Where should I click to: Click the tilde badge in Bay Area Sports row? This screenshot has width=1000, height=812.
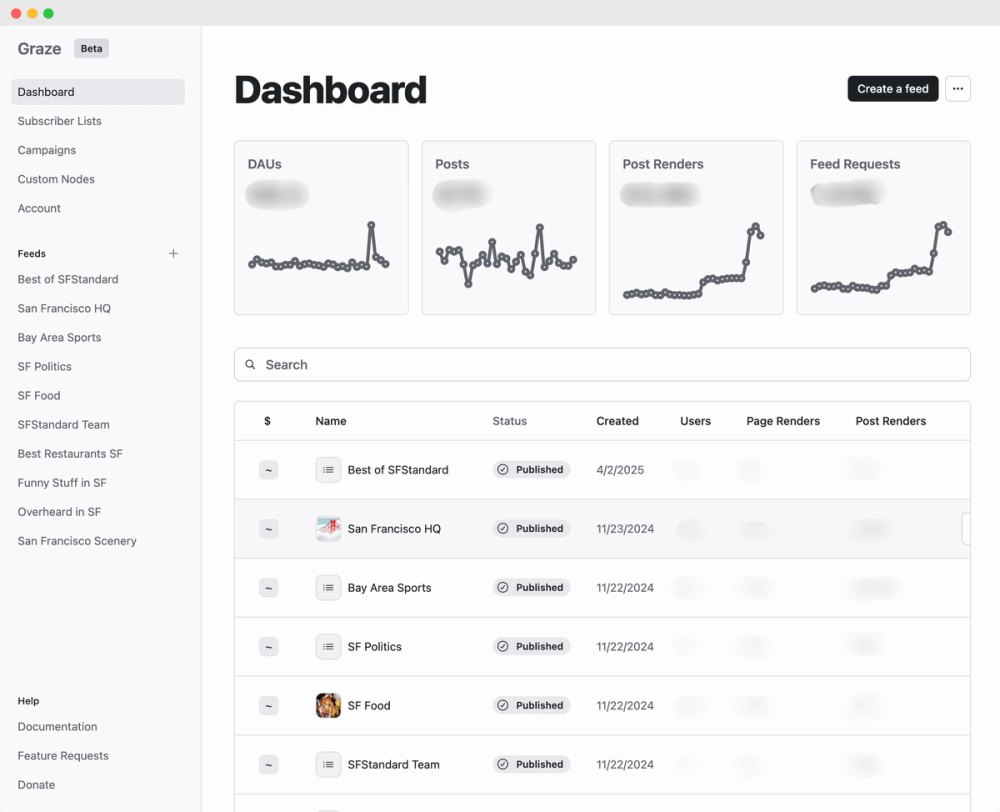click(268, 587)
